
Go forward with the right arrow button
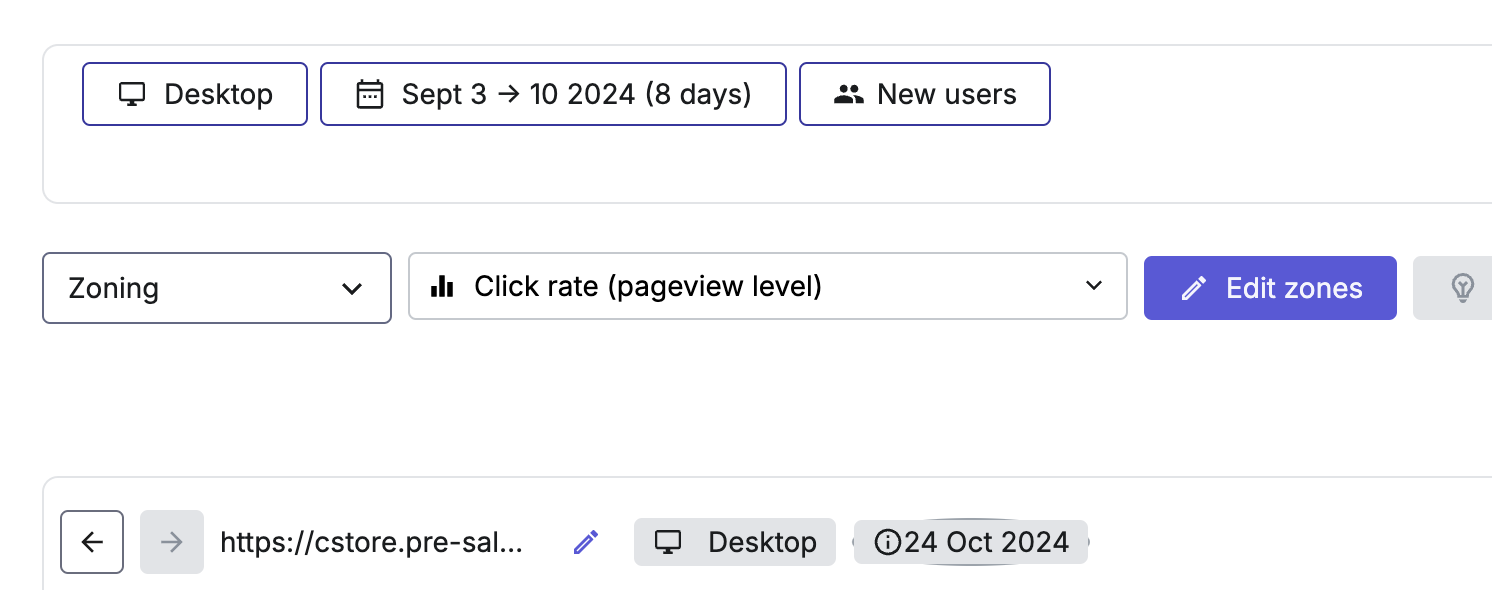tap(172, 542)
